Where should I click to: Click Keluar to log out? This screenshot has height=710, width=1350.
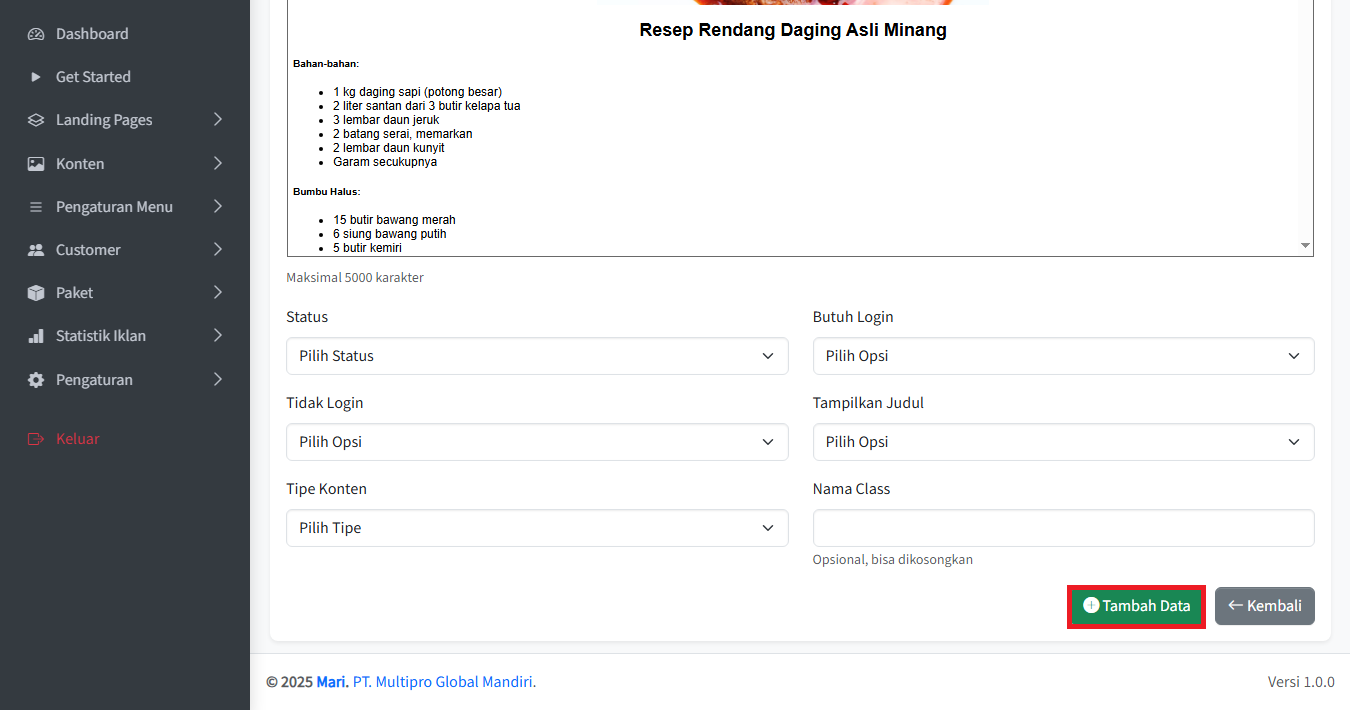[x=77, y=439]
